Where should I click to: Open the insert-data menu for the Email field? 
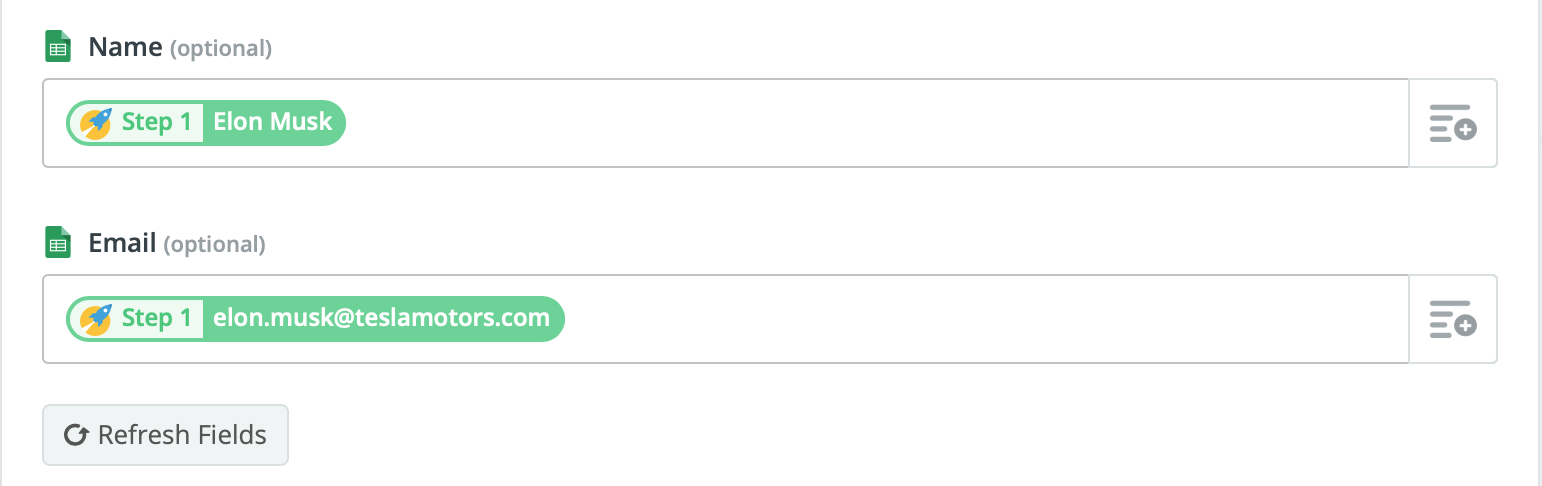(x=1453, y=319)
